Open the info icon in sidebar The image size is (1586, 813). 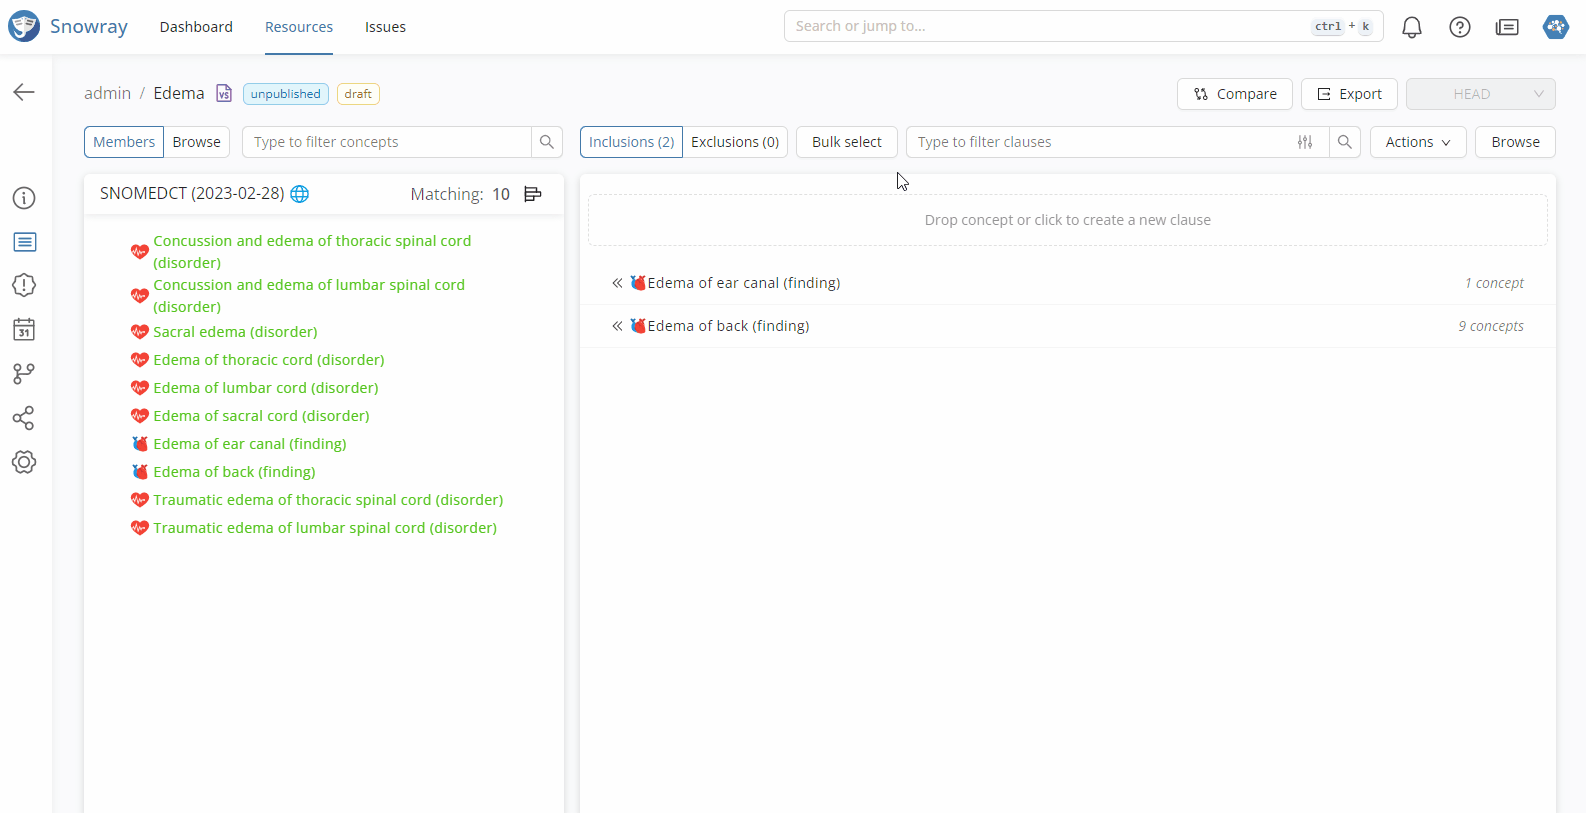[x=24, y=198]
